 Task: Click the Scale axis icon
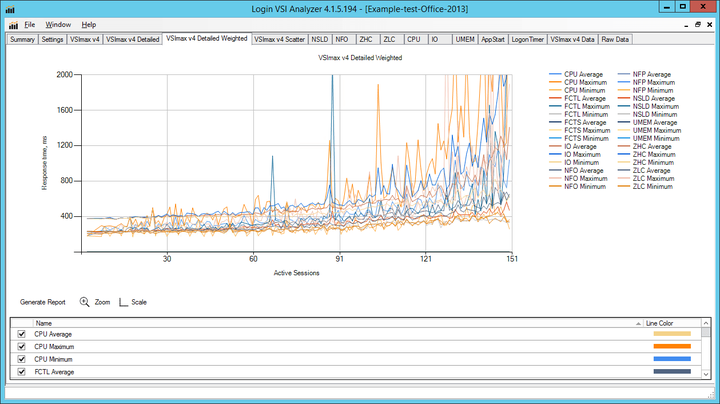coord(124,301)
